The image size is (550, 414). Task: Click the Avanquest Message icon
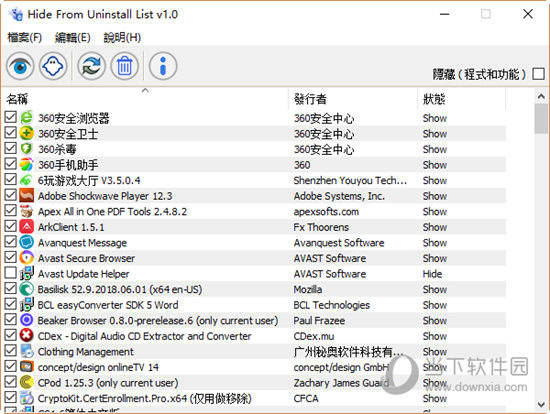26,242
